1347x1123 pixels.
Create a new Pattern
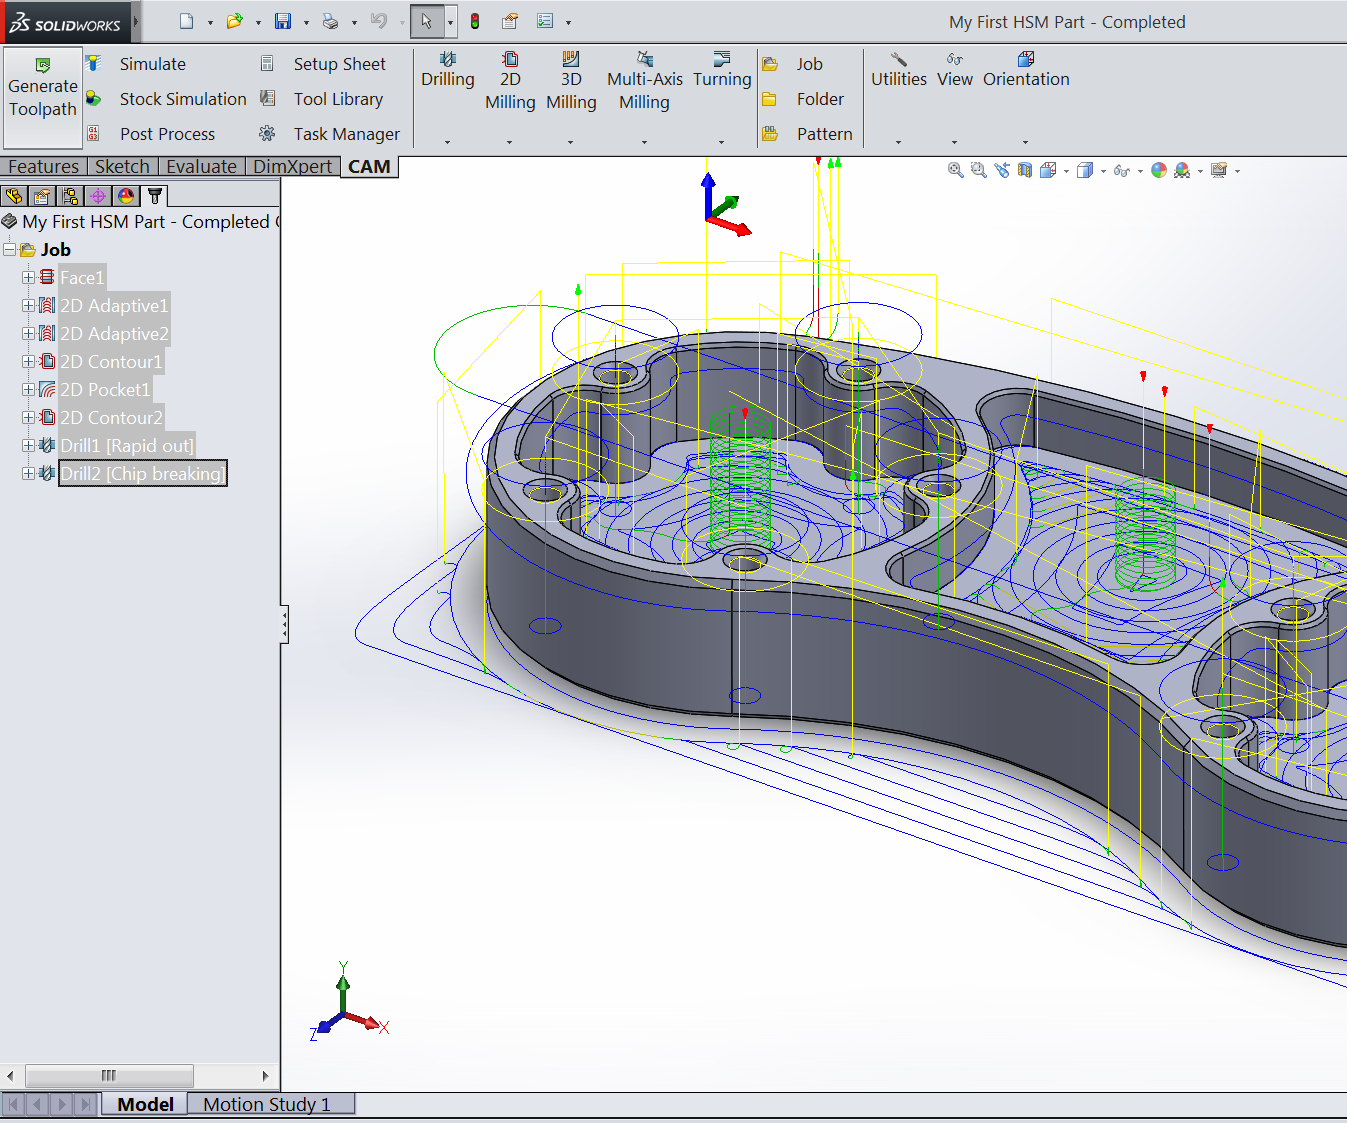(808, 134)
